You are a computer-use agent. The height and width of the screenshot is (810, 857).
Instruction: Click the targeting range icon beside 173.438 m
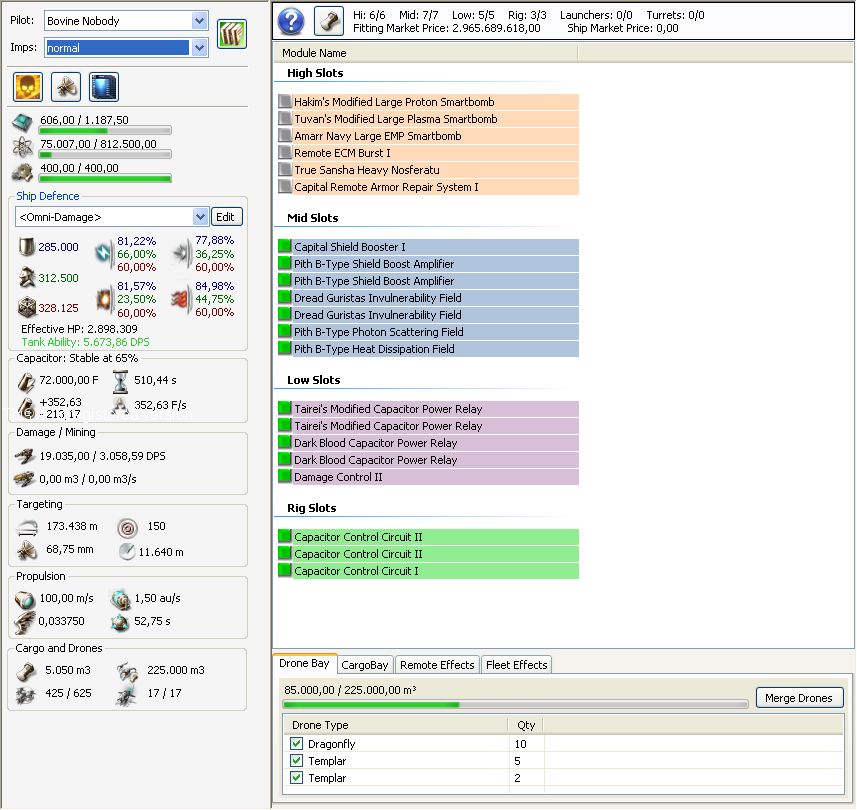tap(27, 527)
